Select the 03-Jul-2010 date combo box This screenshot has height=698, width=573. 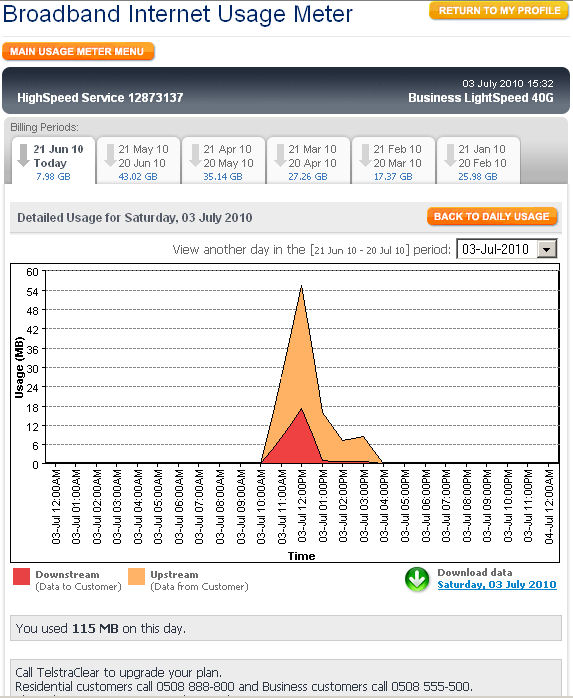pos(507,249)
